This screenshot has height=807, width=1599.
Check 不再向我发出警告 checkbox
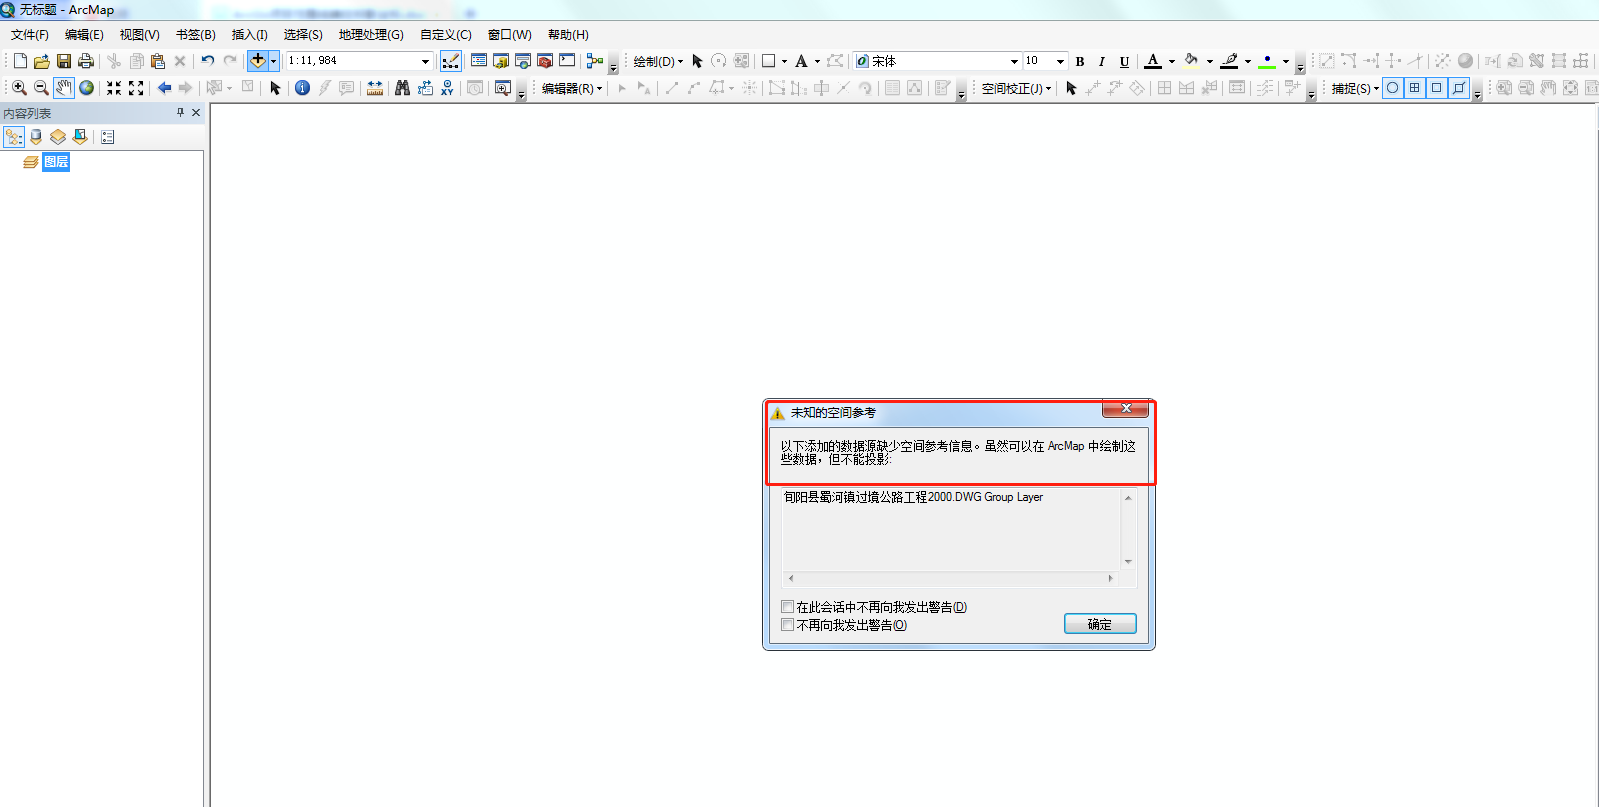[x=788, y=625]
